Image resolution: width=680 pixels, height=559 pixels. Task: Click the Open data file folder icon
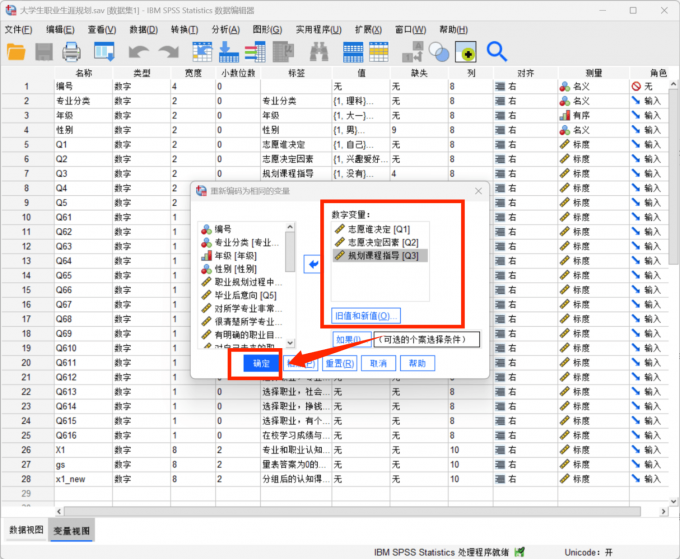[16, 52]
